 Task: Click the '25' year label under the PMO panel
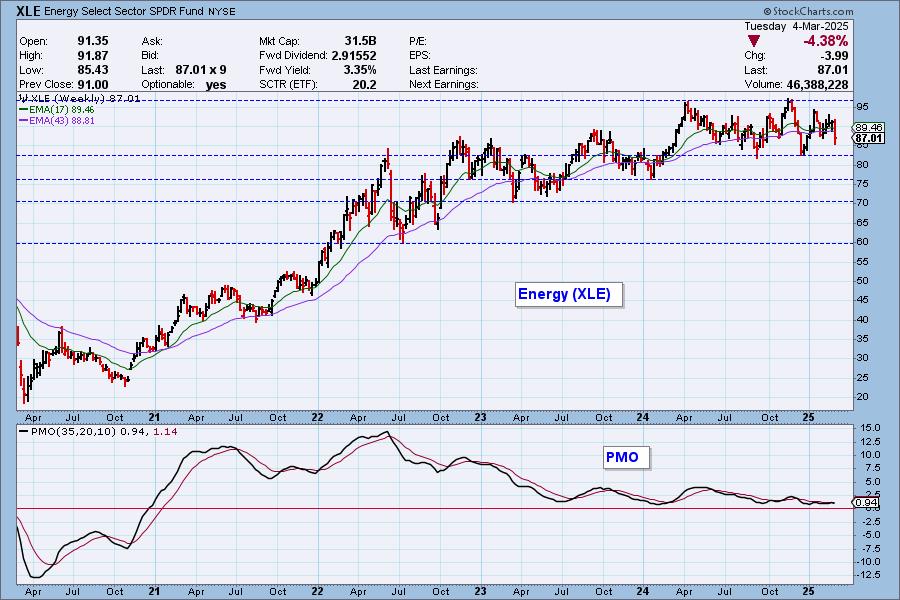coord(808,591)
